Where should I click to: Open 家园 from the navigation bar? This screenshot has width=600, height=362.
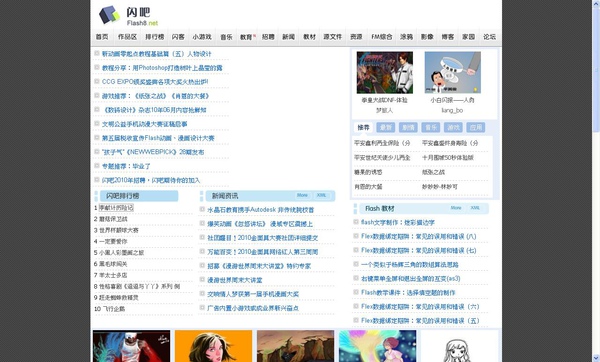tap(468, 37)
